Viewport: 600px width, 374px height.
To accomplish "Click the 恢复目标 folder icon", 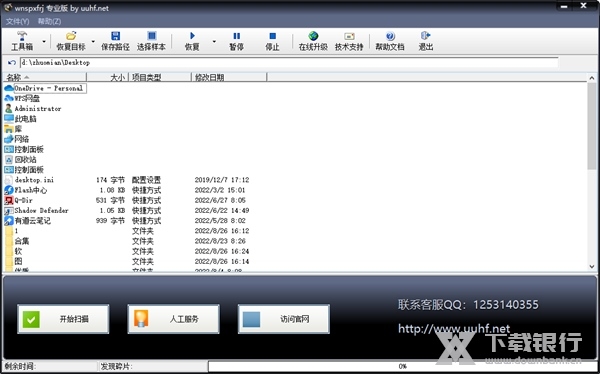I will click(71, 36).
